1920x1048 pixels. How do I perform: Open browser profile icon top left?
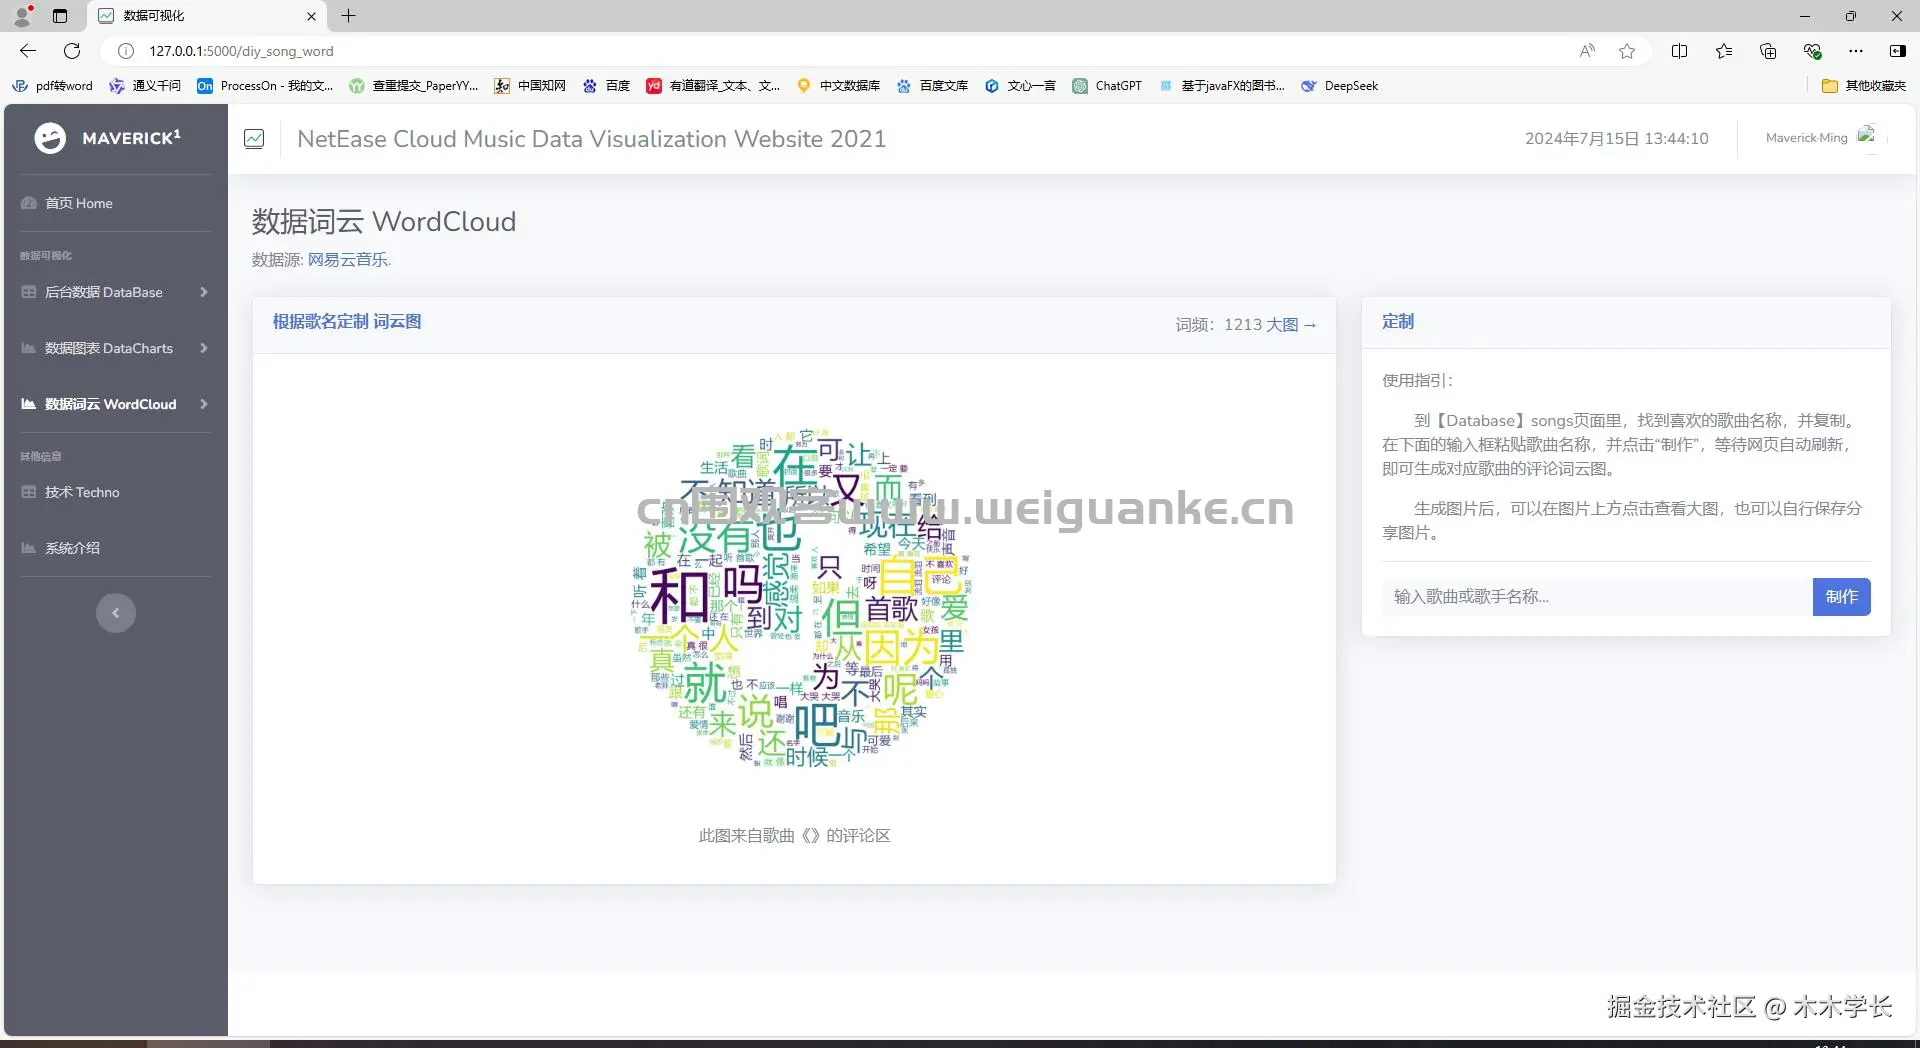tap(22, 16)
